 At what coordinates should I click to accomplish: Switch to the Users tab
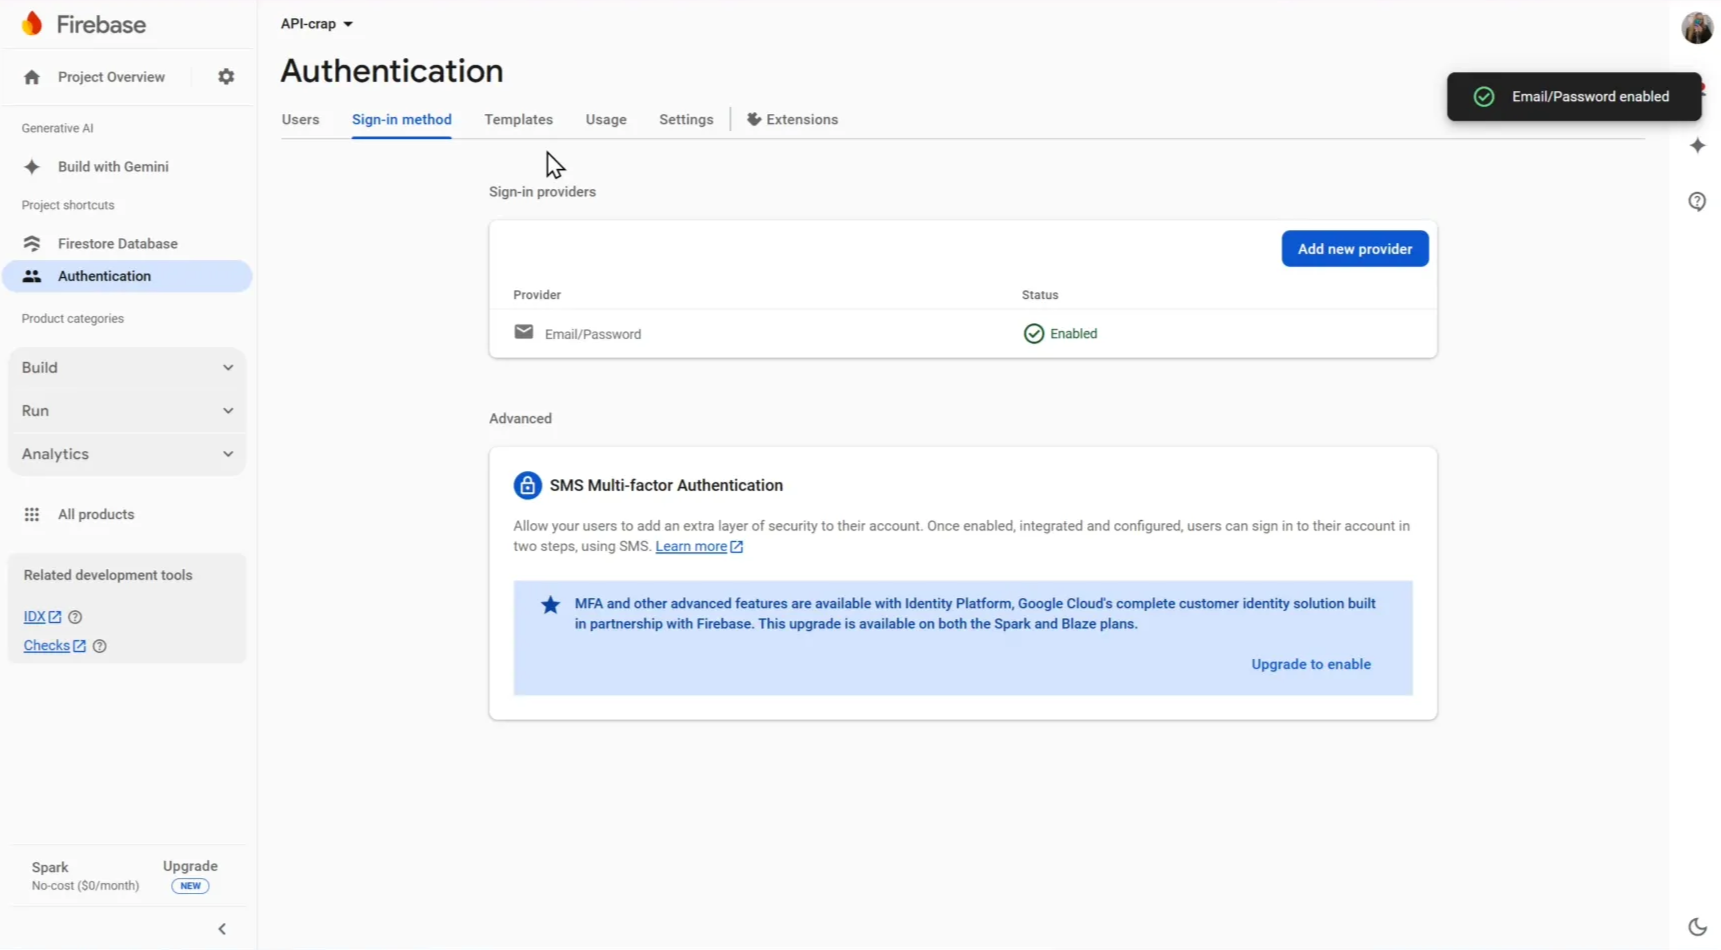click(300, 119)
